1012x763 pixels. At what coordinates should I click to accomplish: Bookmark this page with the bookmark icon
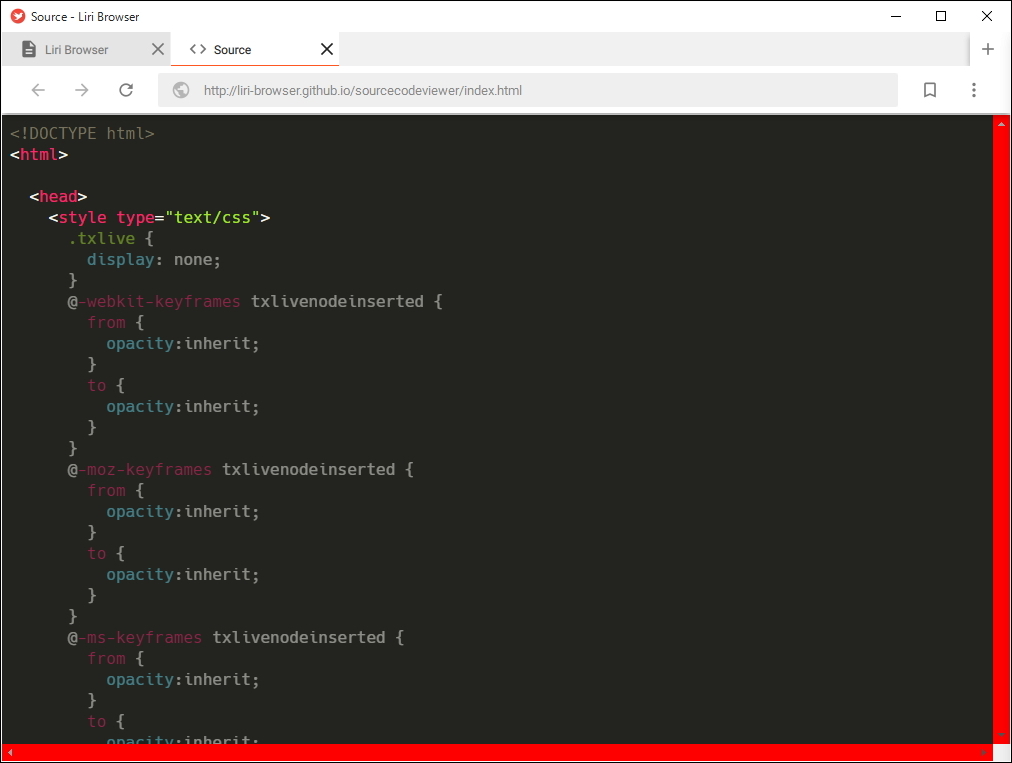coord(929,90)
